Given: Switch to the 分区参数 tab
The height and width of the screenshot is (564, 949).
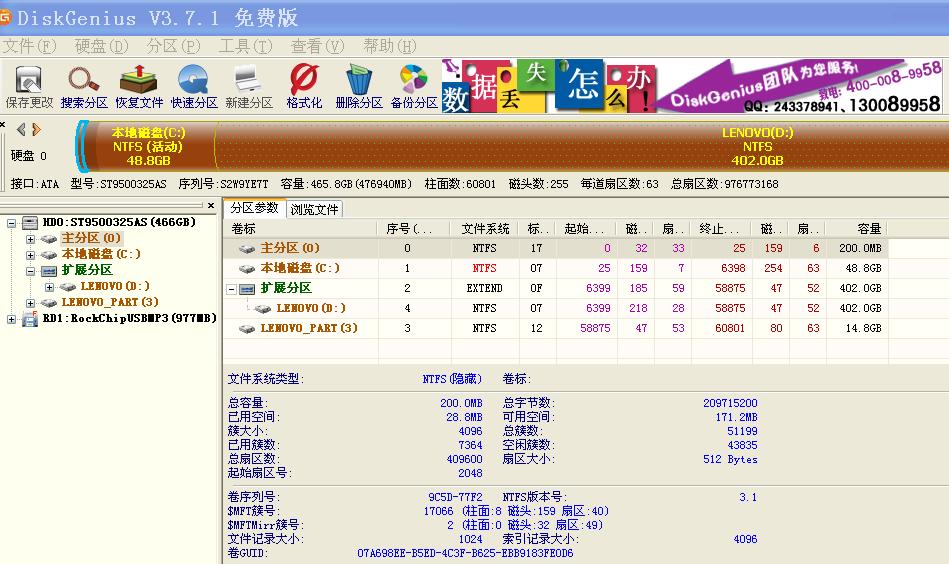Looking at the screenshot, I should (254, 208).
